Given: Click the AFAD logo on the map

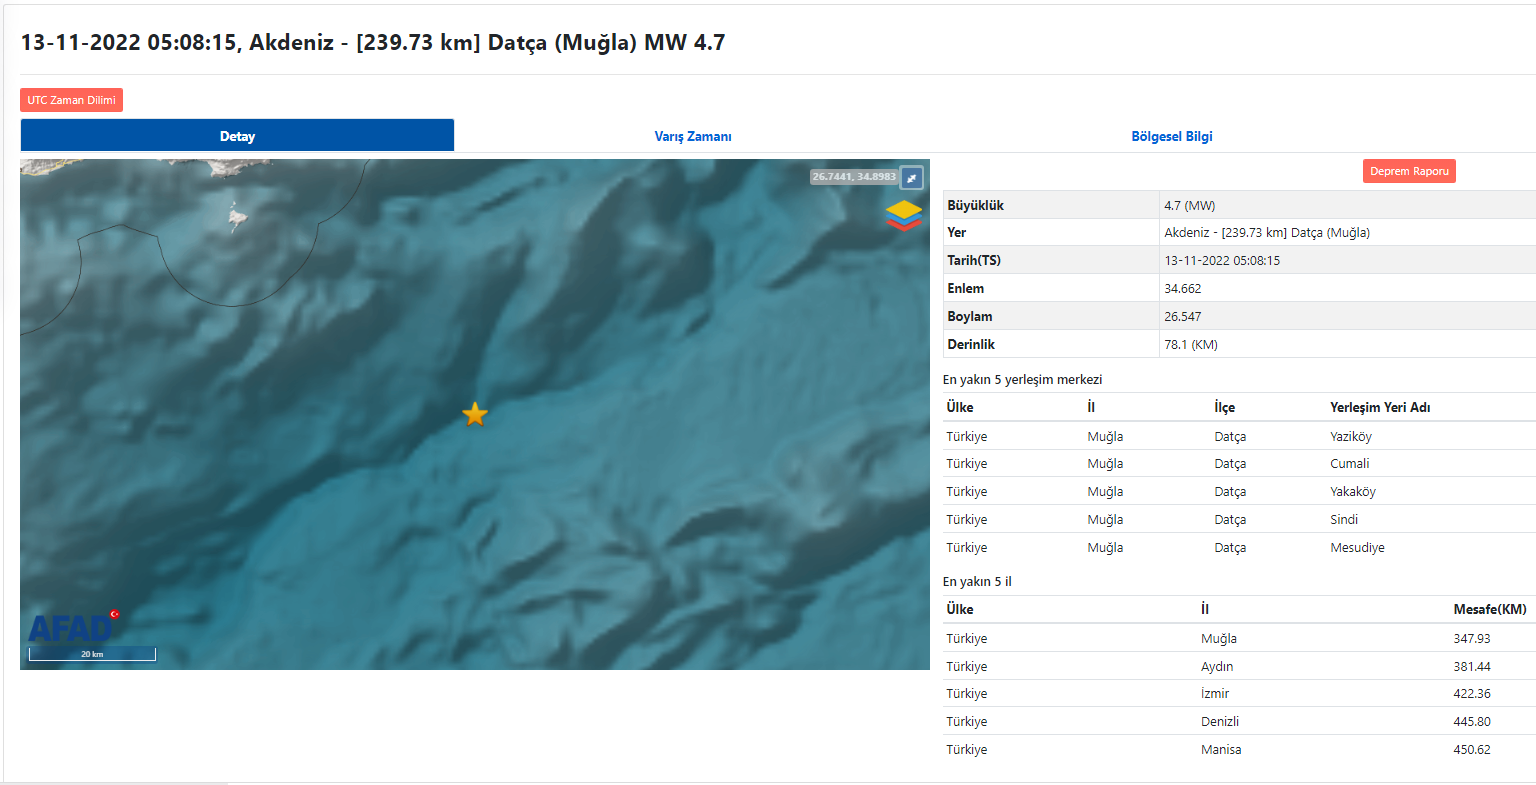Looking at the screenshot, I should click(68, 629).
